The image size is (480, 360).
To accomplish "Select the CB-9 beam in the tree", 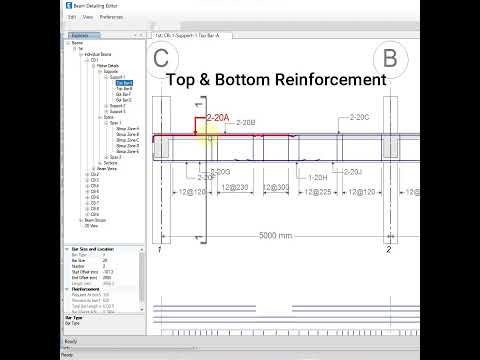I will (95, 214).
